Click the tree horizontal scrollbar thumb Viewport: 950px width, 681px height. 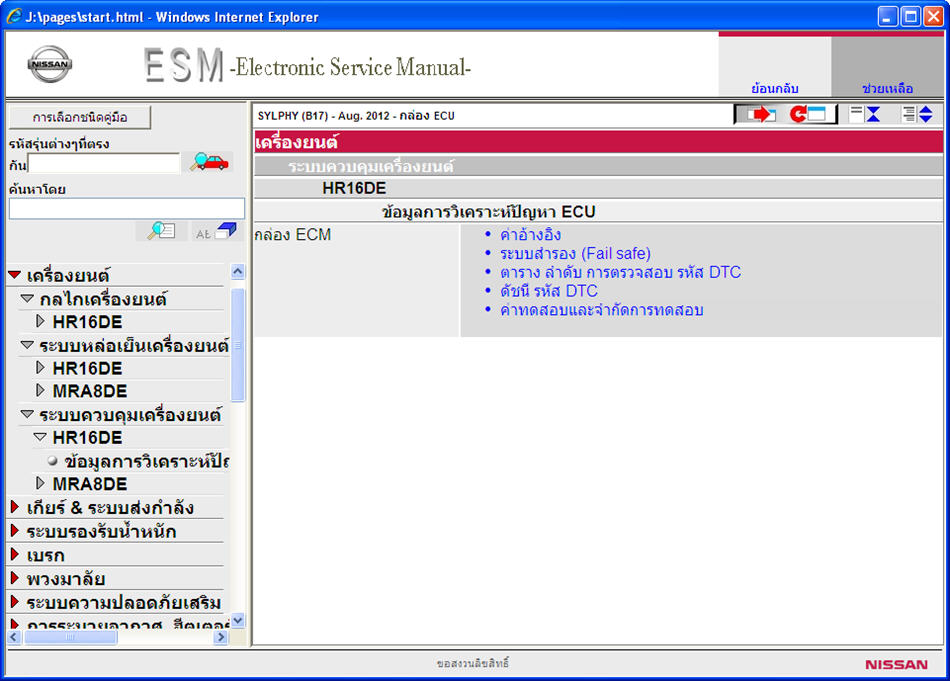pyautogui.click(x=70, y=637)
